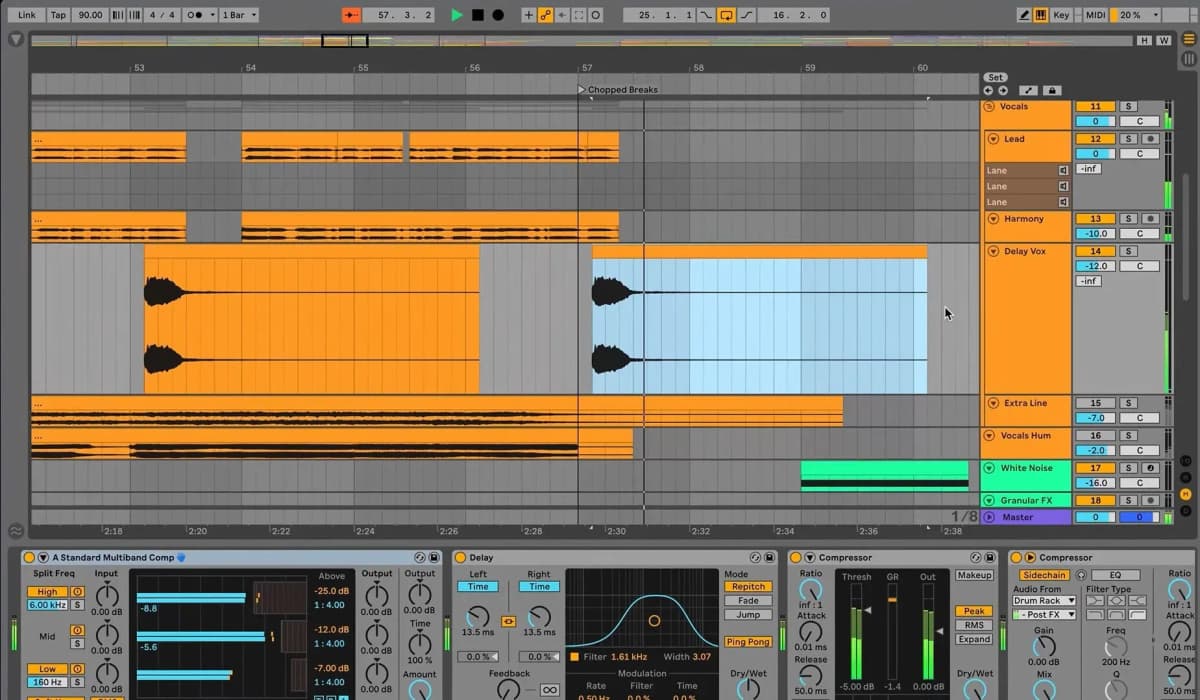1200x700 pixels.
Task: Fold the Delay Vox track
Action: click(x=993, y=251)
